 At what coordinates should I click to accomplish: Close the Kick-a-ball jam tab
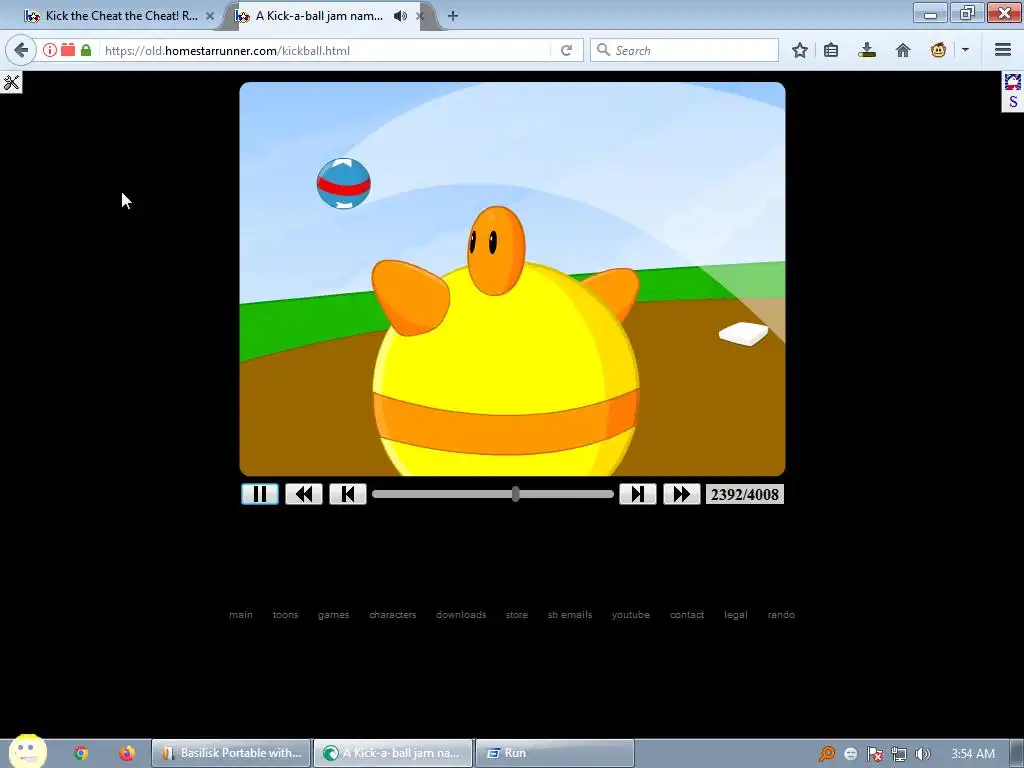[421, 16]
